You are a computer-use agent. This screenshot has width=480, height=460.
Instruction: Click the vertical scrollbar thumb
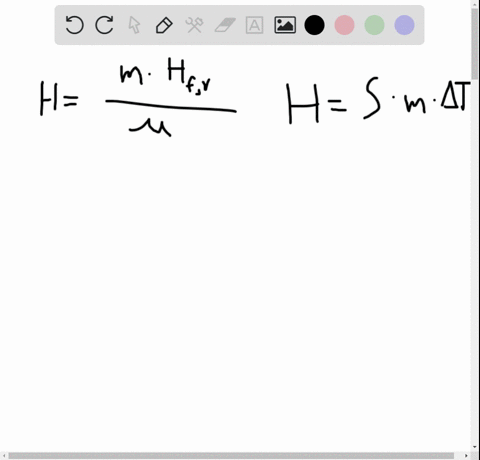(475, 43)
